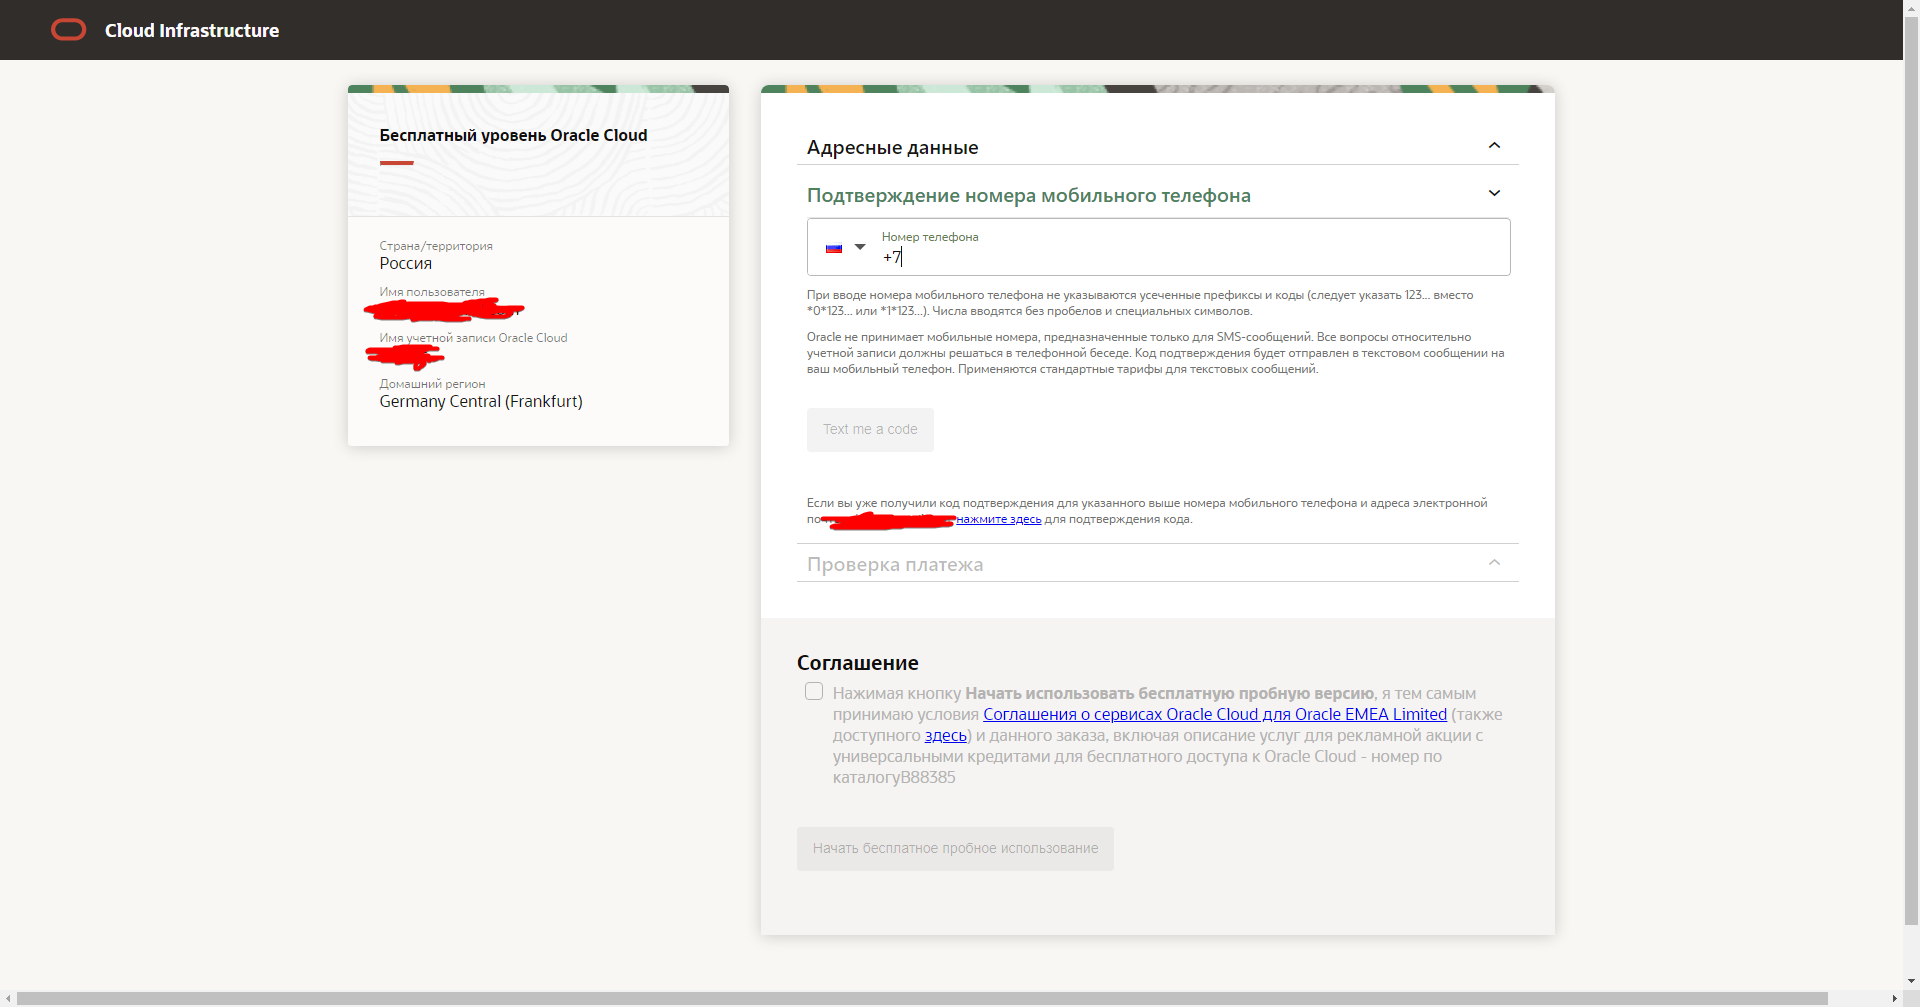The height and width of the screenshot is (1007, 1920).
Task: Click the Проверка платежа section heading
Action: [x=895, y=565]
